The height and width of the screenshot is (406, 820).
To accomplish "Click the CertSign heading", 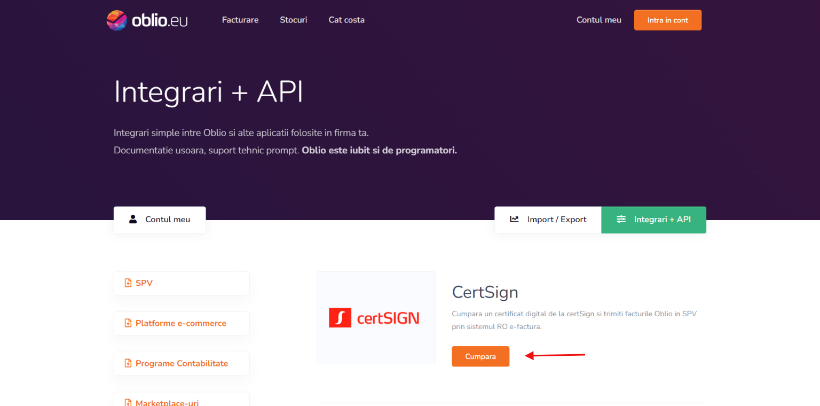I will 485,292.
